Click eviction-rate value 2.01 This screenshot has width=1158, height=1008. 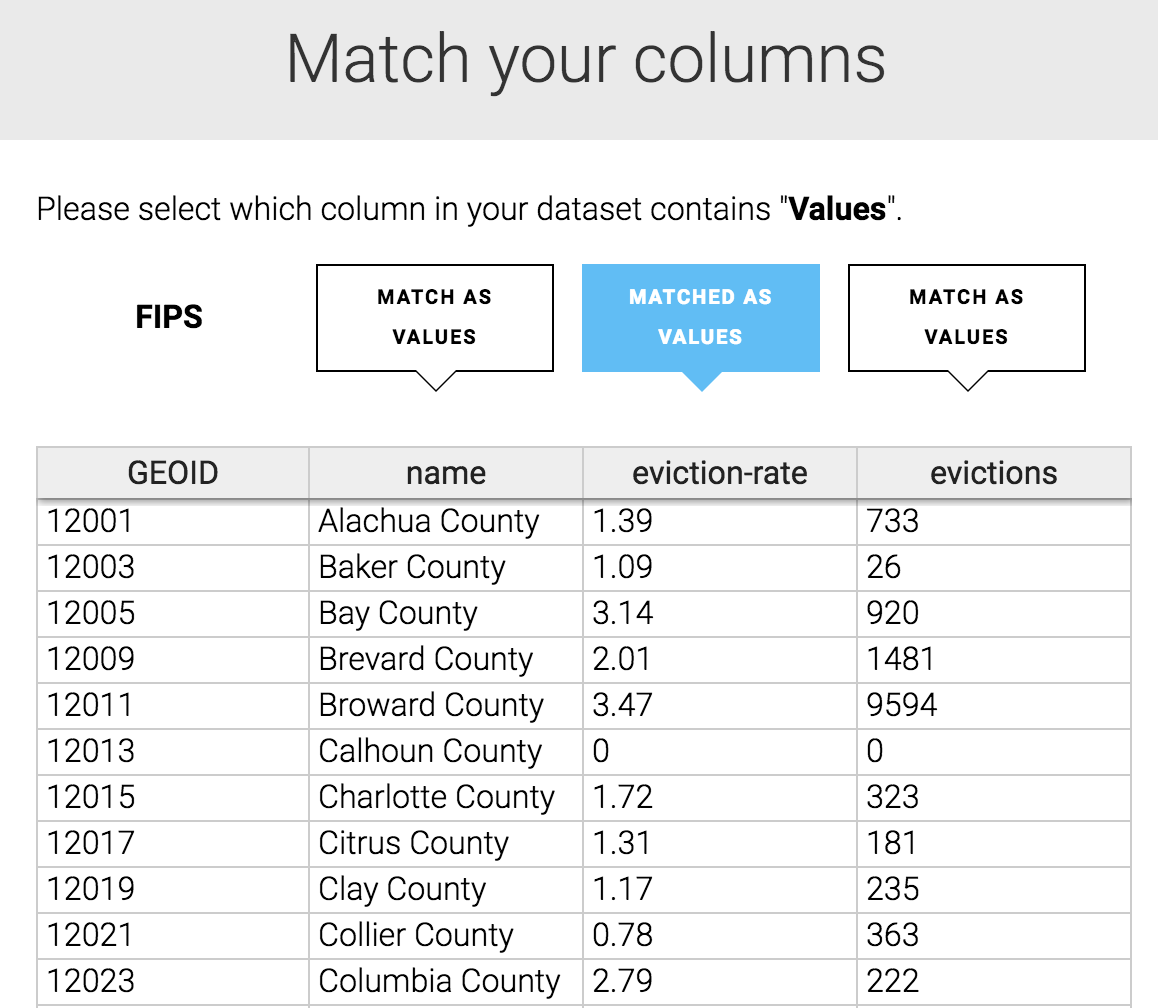pyautogui.click(x=621, y=659)
